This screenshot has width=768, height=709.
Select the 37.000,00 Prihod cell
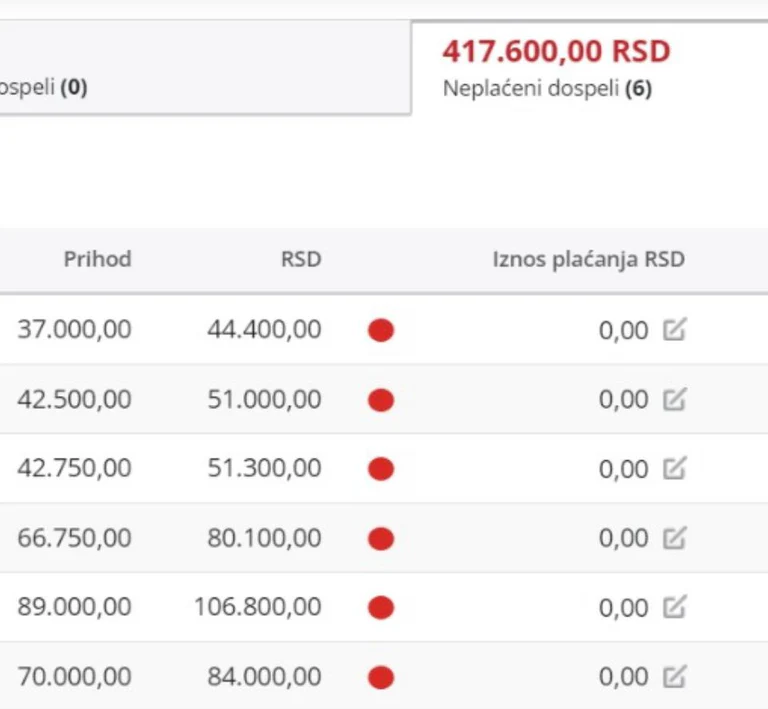pyautogui.click(x=74, y=329)
